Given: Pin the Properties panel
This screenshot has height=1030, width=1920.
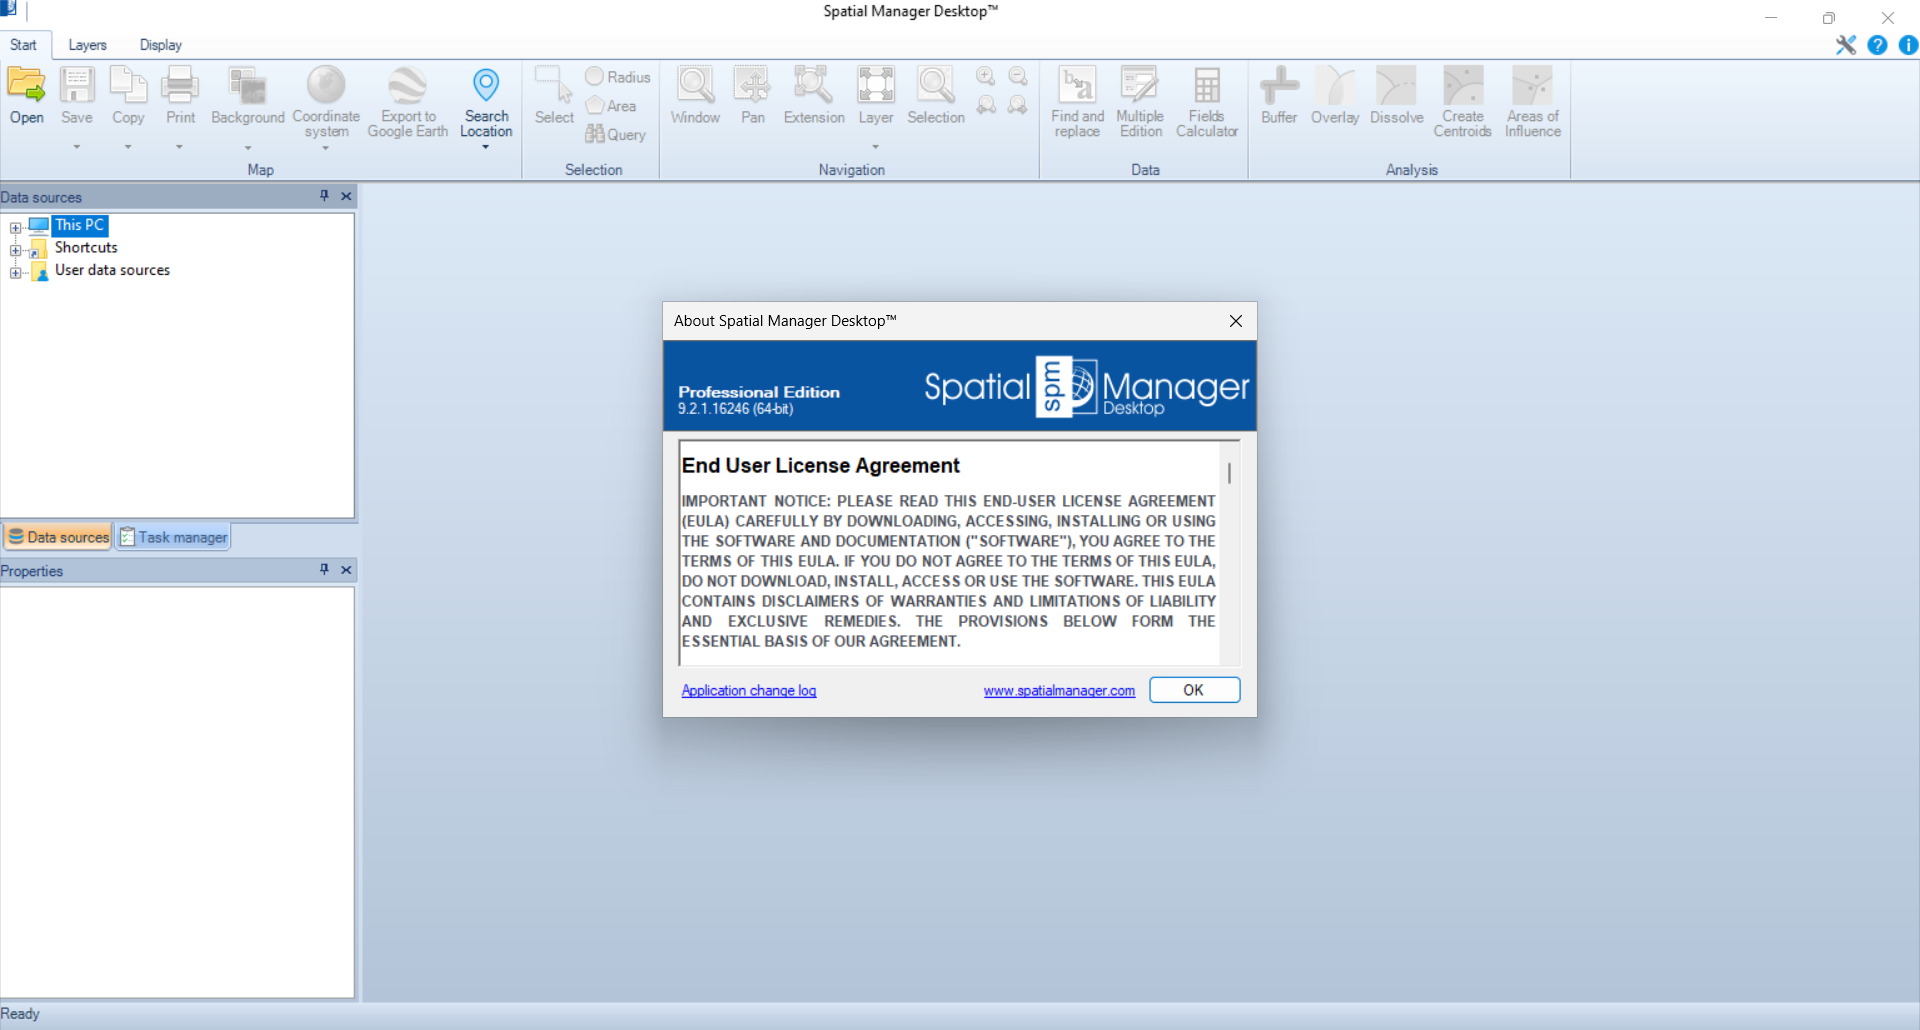Looking at the screenshot, I should [324, 570].
